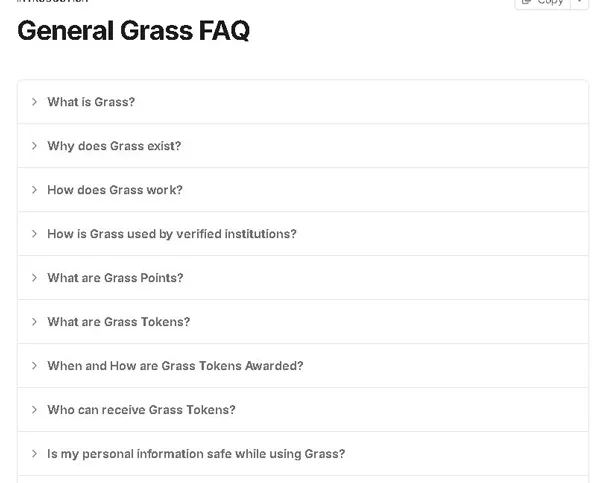Click the chevron beside Why does Grass exist?
600x483 pixels.
pos(34,146)
